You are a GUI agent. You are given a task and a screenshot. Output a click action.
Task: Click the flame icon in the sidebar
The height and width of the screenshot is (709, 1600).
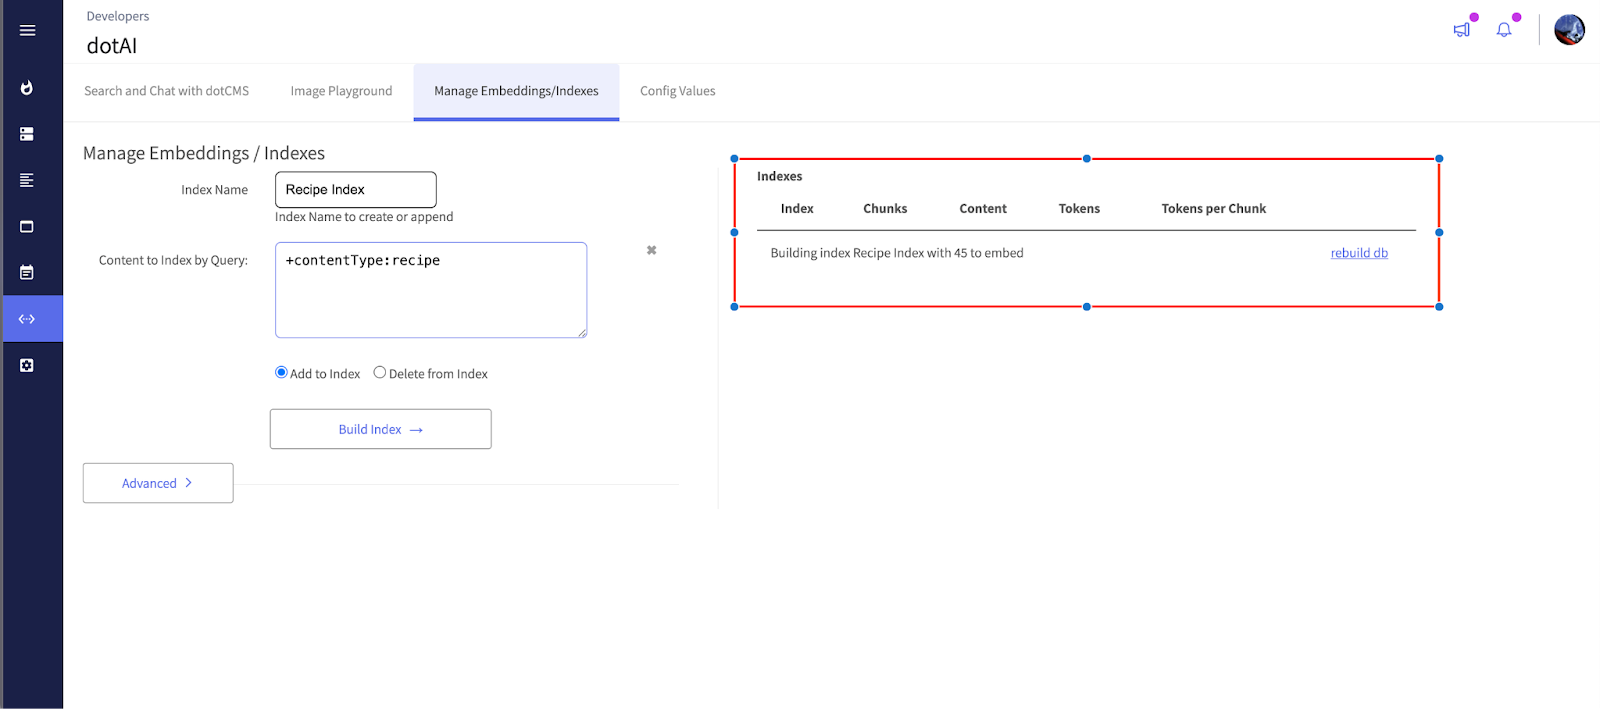27,88
